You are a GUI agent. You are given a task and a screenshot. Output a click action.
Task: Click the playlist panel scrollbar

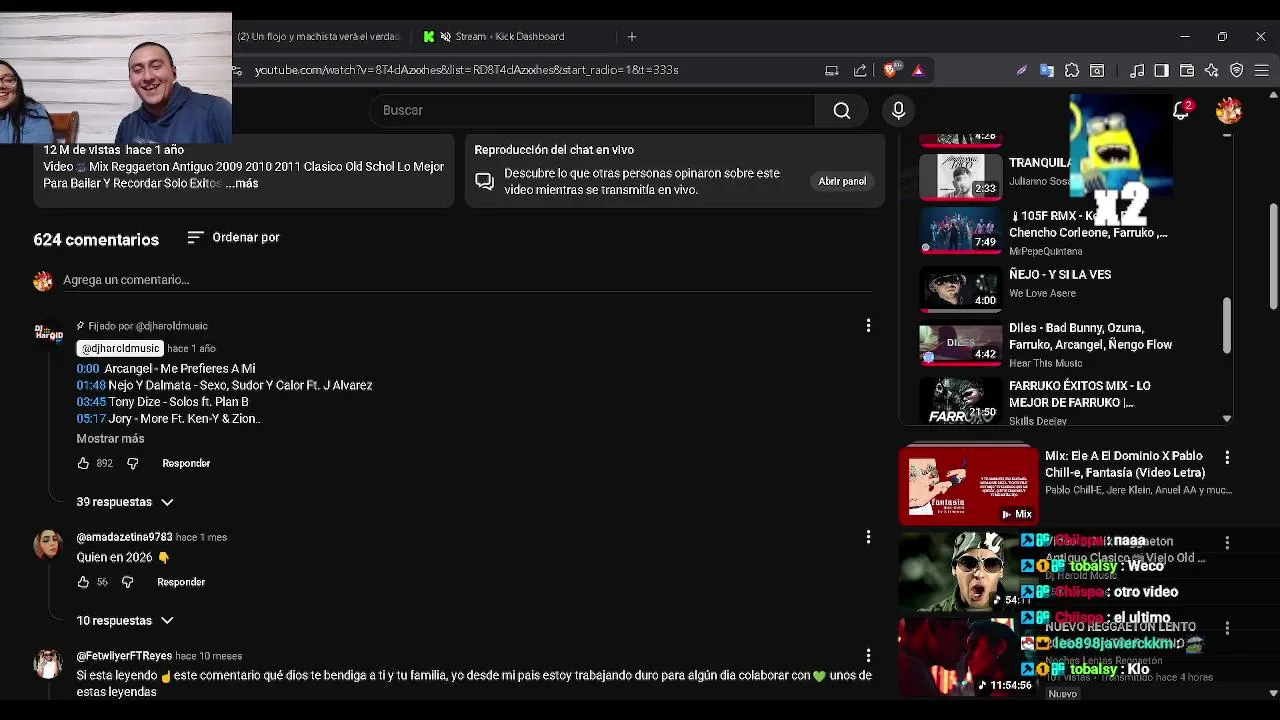click(1226, 326)
